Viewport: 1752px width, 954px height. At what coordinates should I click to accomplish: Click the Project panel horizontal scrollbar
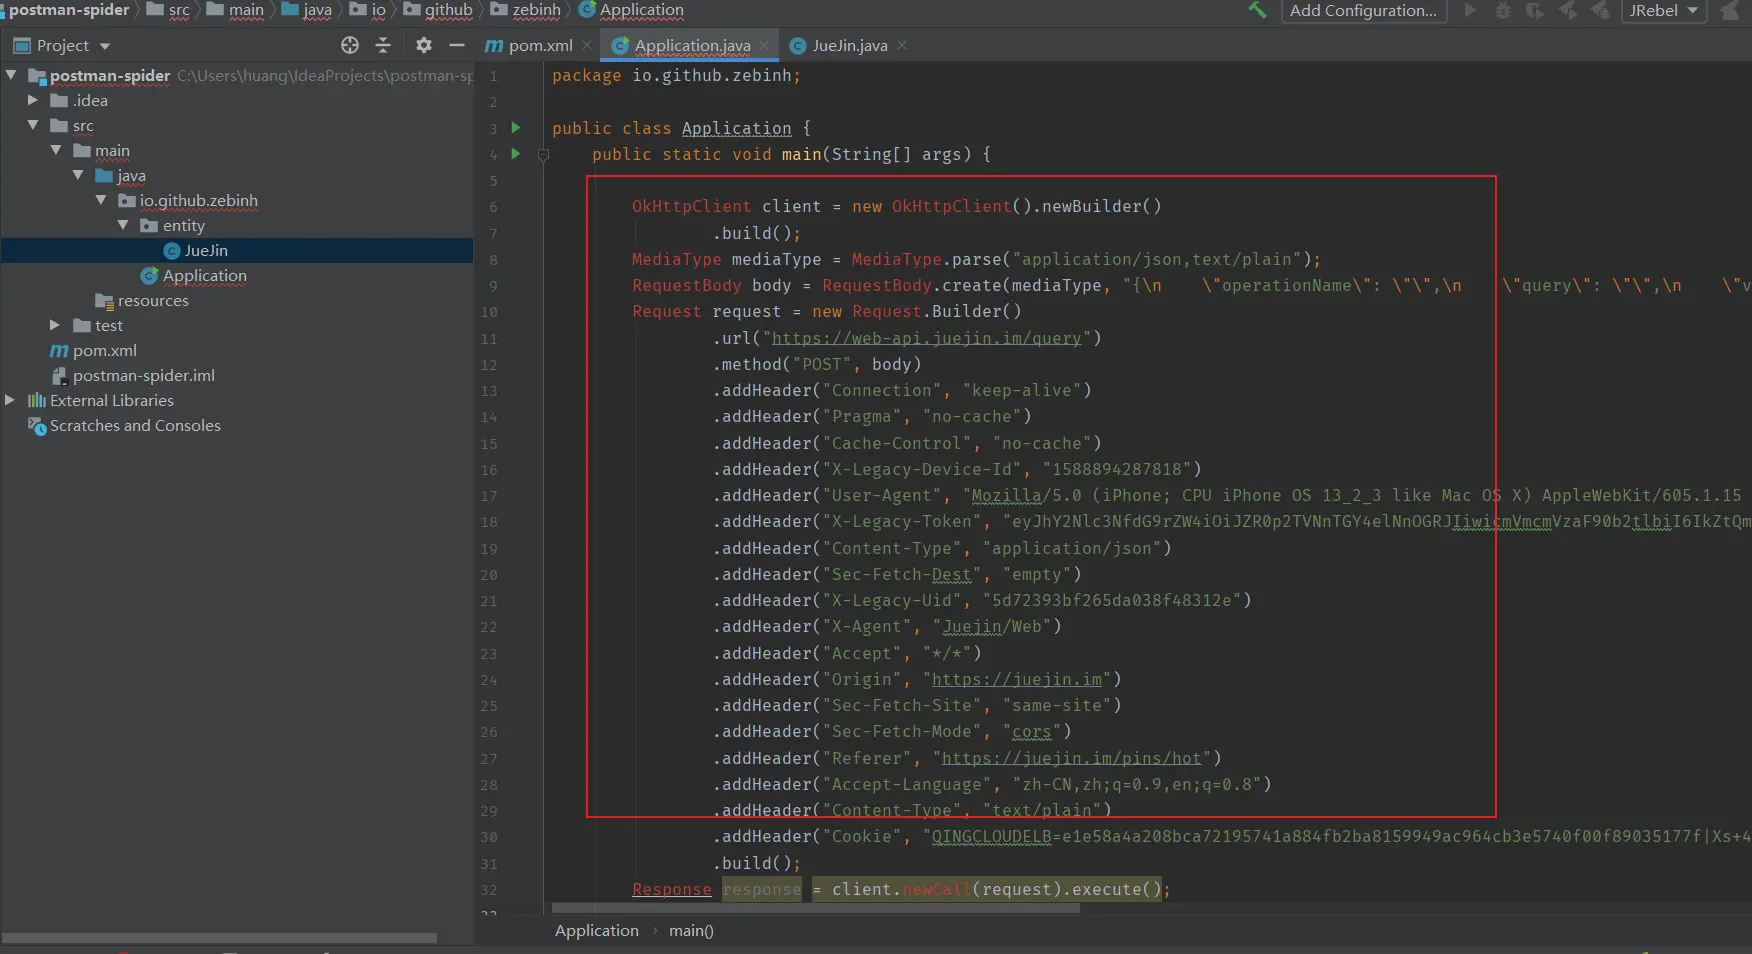(x=220, y=938)
